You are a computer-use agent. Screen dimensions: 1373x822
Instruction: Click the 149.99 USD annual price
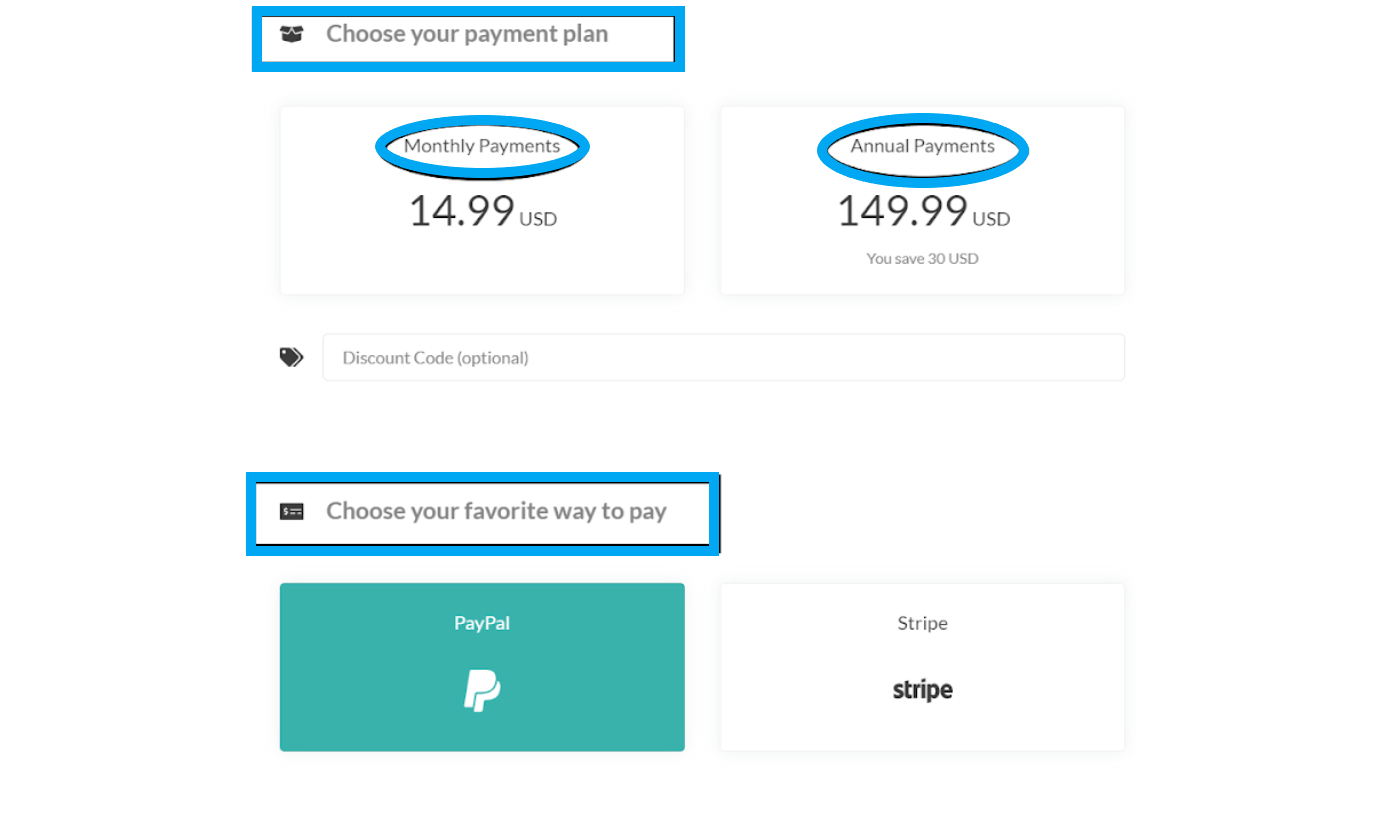click(922, 211)
